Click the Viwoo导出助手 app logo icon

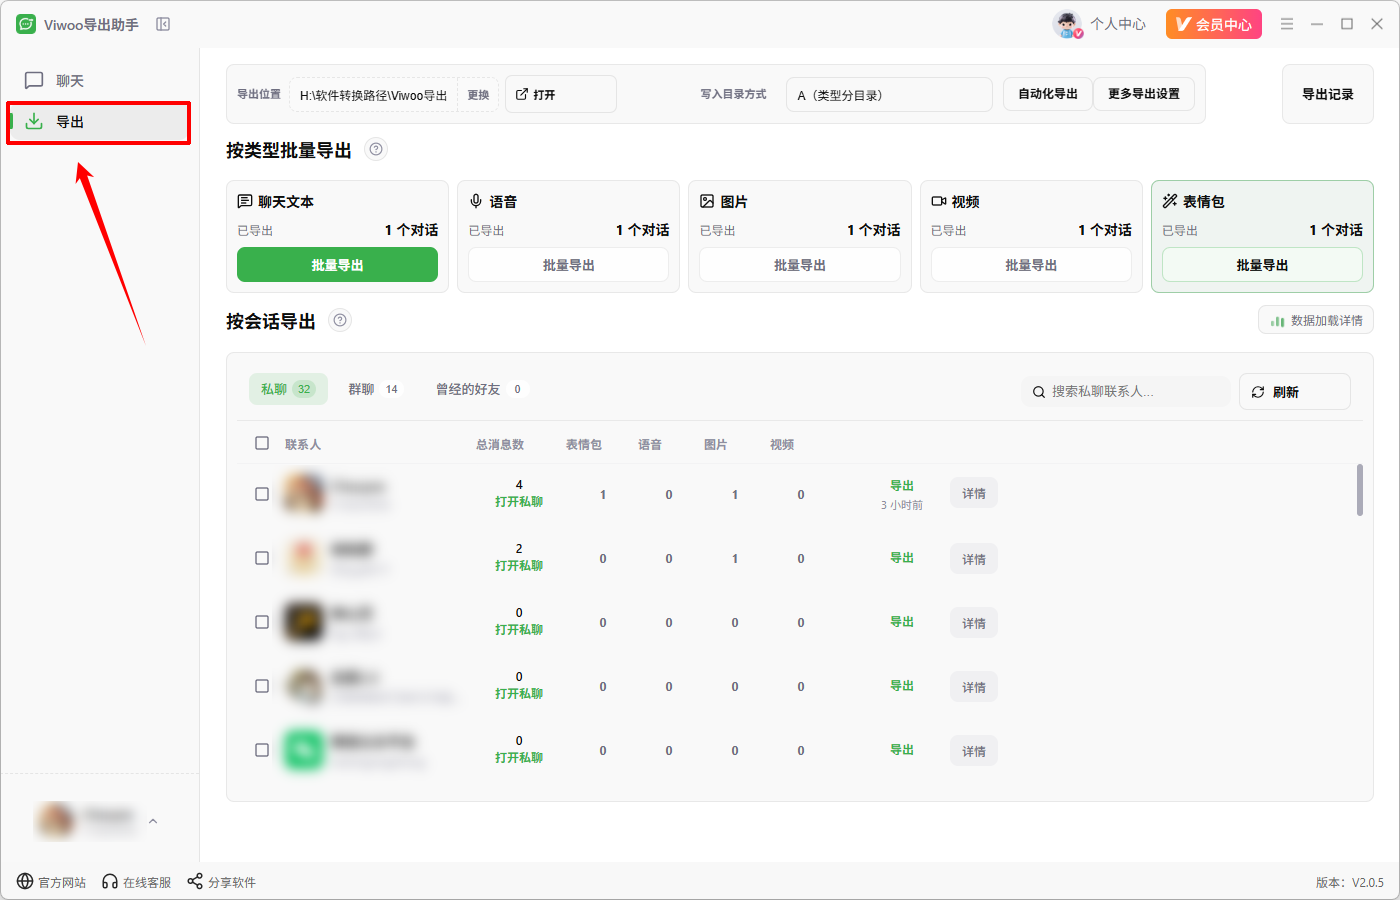pos(26,24)
